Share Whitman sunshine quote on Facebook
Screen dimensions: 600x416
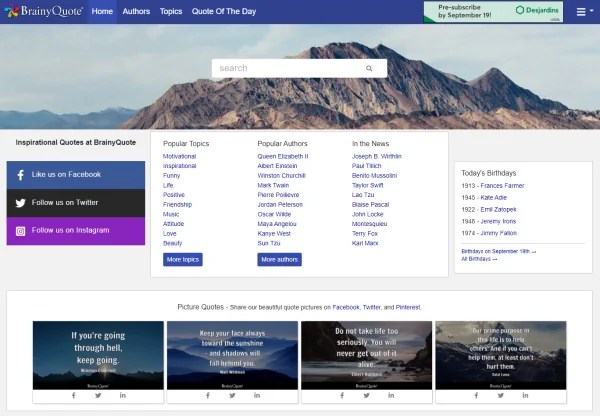tap(208, 395)
